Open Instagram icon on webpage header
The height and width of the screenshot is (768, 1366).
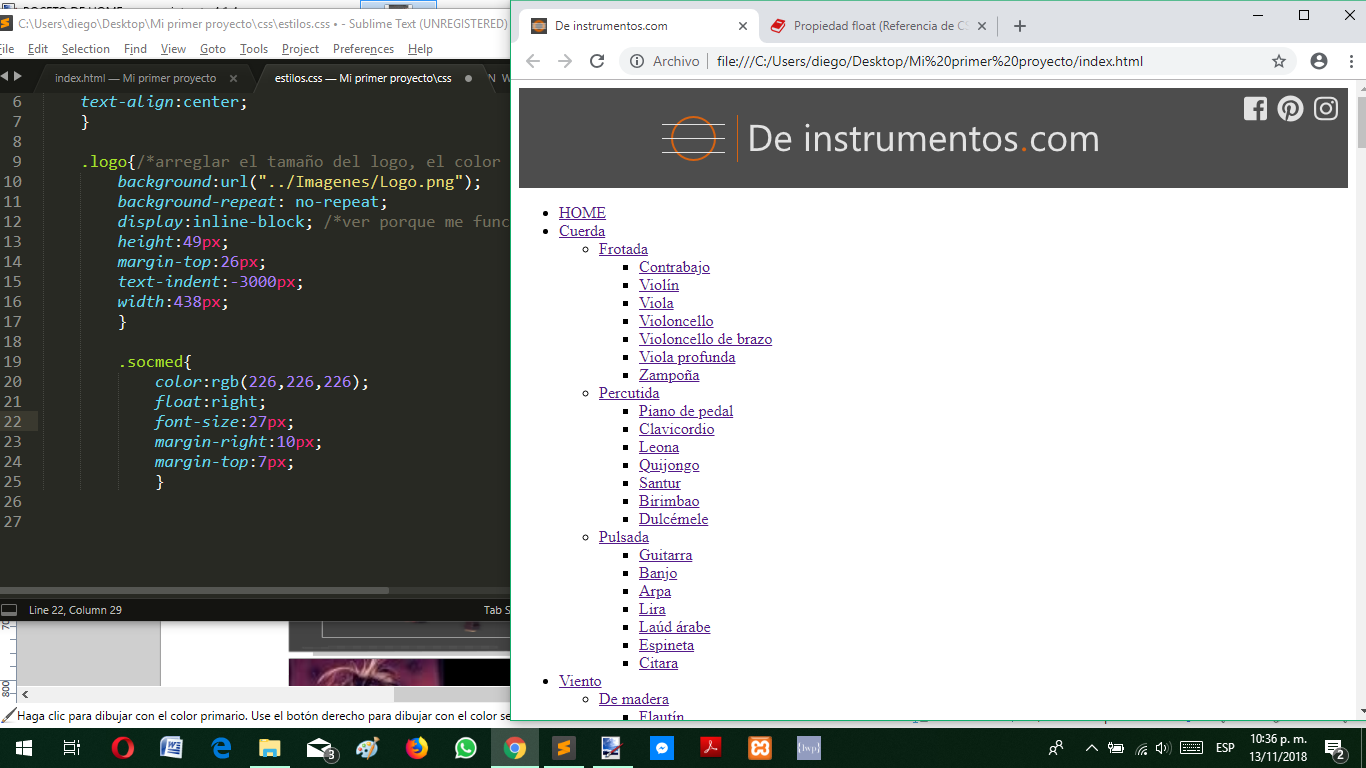(1326, 108)
